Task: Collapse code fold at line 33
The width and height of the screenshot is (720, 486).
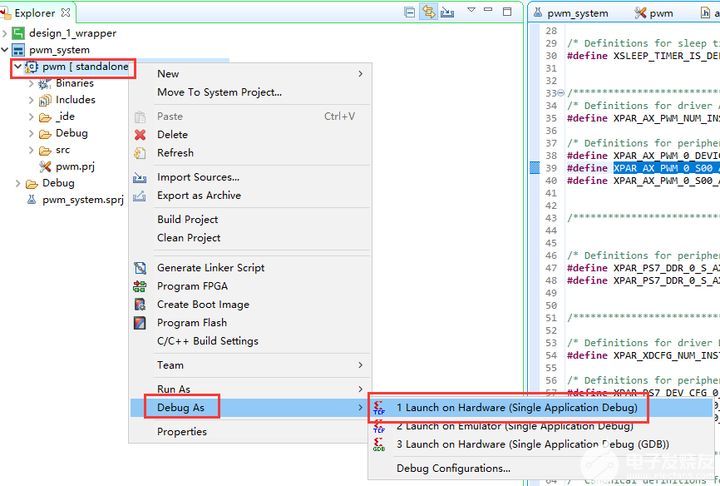Action: [x=561, y=93]
